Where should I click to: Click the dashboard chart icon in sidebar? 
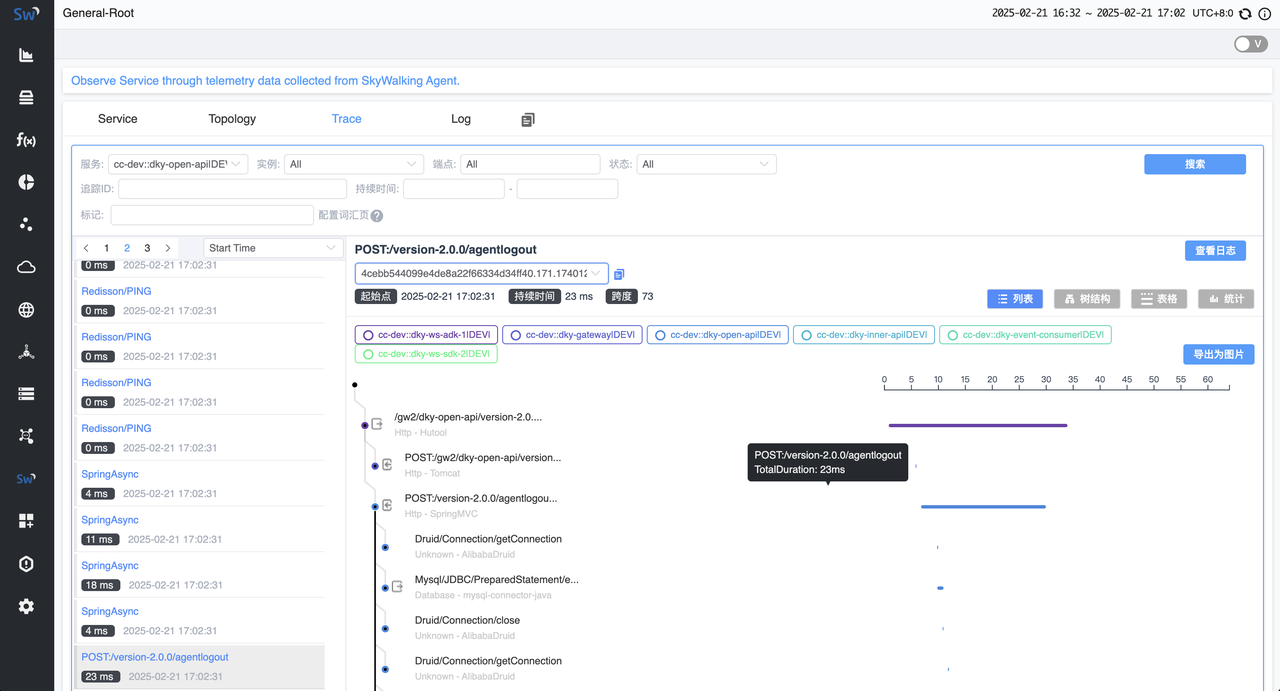tap(26, 55)
